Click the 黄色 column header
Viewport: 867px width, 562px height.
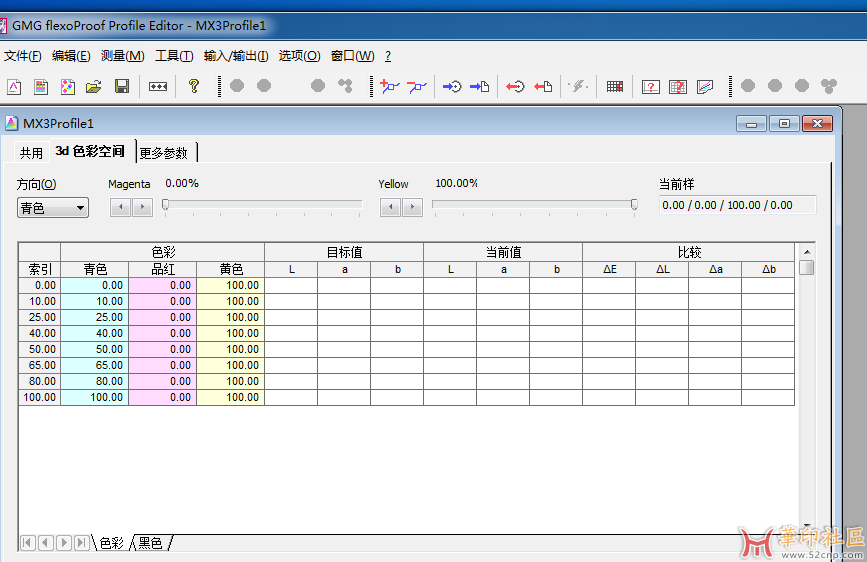click(x=231, y=269)
